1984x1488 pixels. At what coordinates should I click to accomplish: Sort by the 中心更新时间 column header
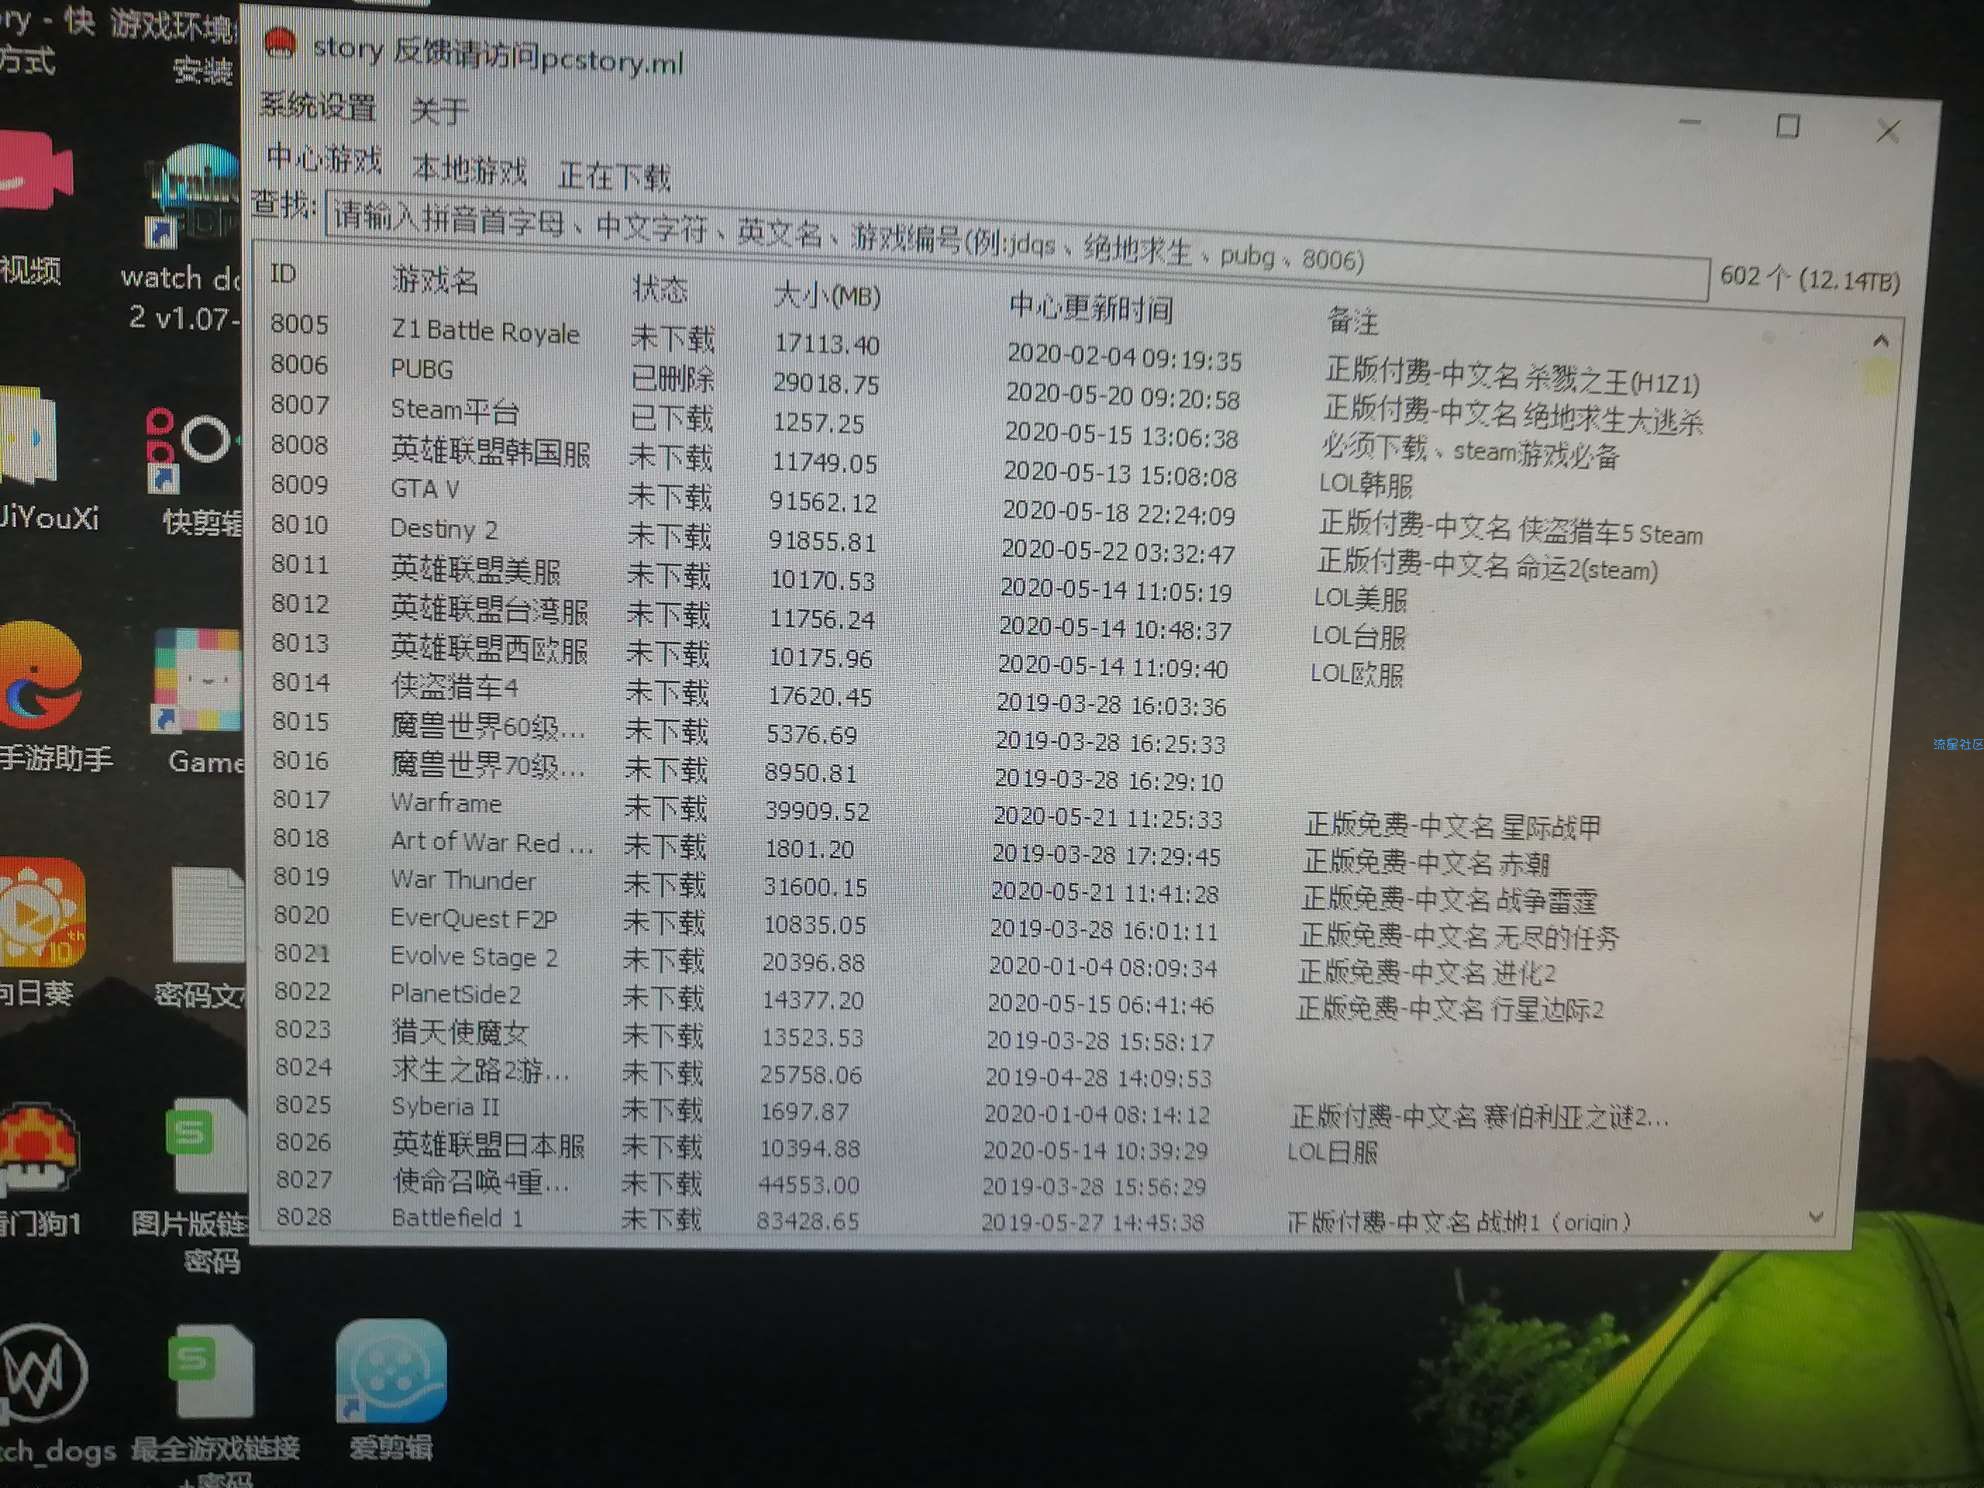pyautogui.click(x=1090, y=308)
